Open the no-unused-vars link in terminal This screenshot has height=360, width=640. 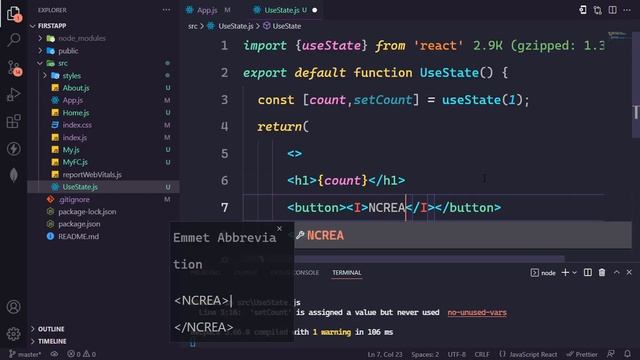477,313
